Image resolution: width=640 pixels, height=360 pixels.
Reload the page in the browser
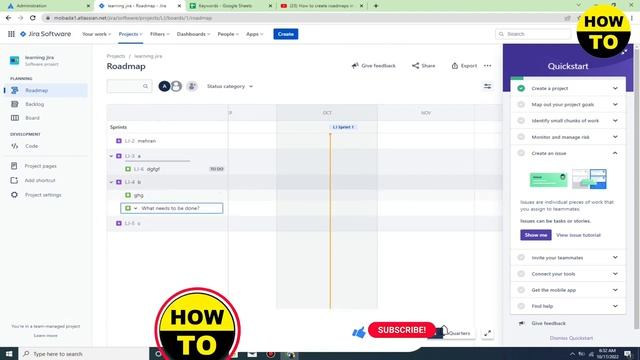click(x=33, y=18)
